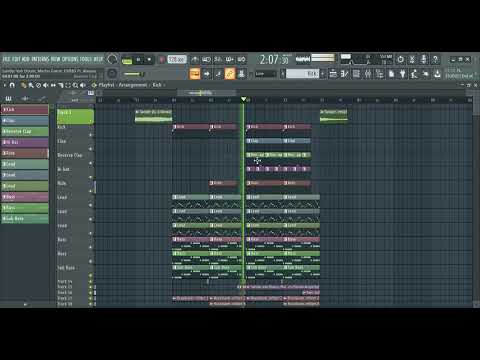Click the record button
Image resolution: width=480 pixels, height=360 pixels.
162,60
